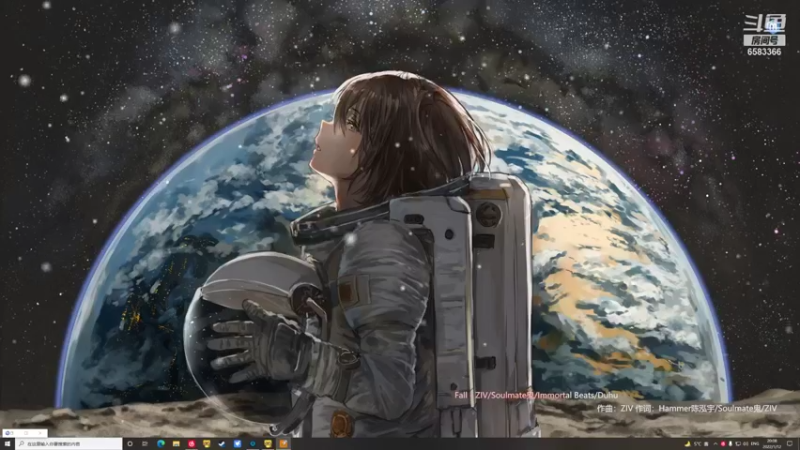The width and height of the screenshot is (800, 450).
Task: Open Cortana circle icon on taskbar
Action: click(130, 444)
